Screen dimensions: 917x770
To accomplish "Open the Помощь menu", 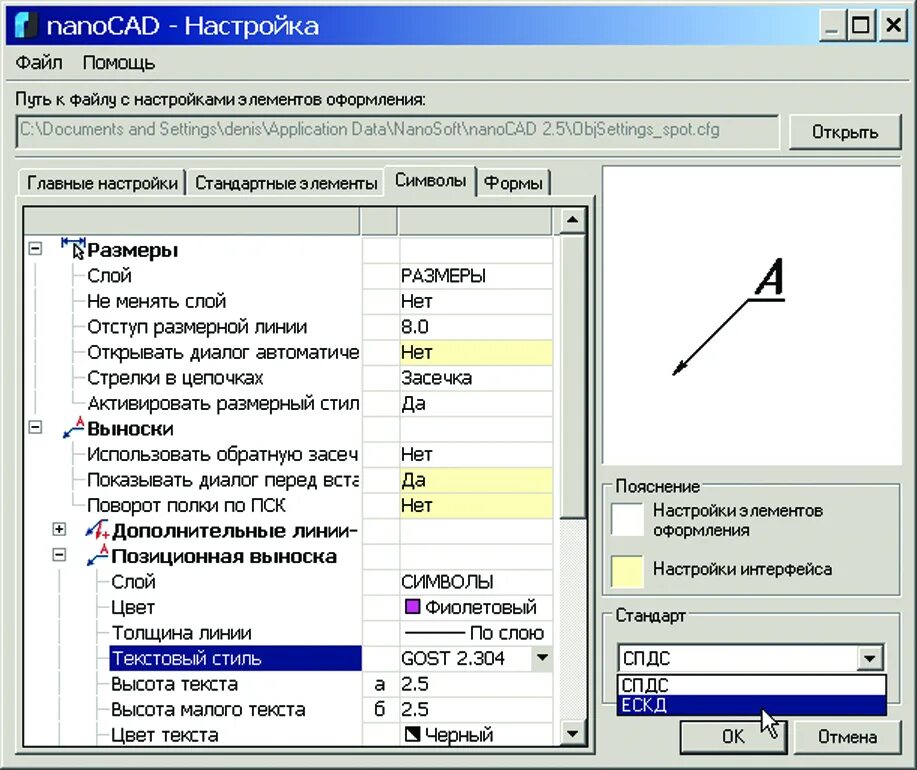I will point(119,62).
